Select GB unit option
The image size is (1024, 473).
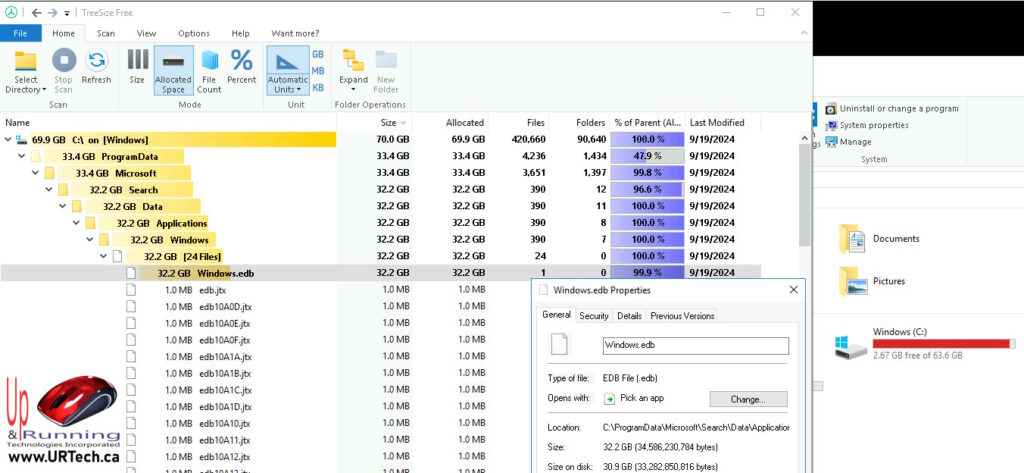[318, 55]
